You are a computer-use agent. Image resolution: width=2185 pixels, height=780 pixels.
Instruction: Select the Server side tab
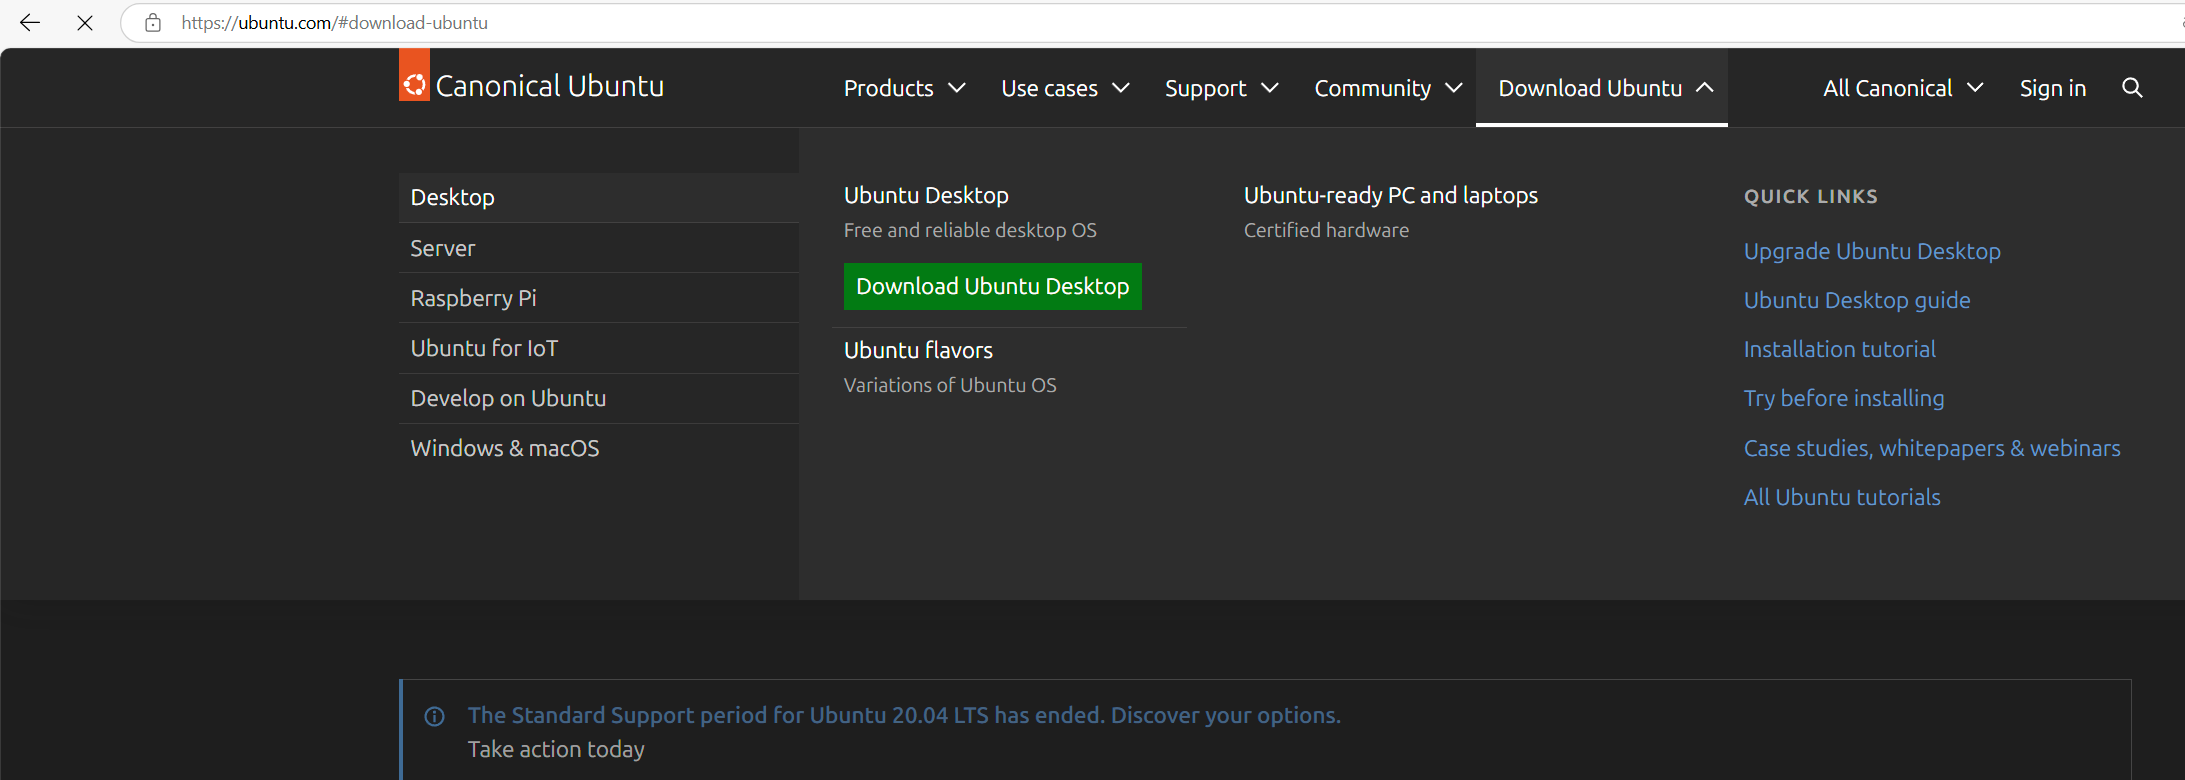[x=599, y=248]
